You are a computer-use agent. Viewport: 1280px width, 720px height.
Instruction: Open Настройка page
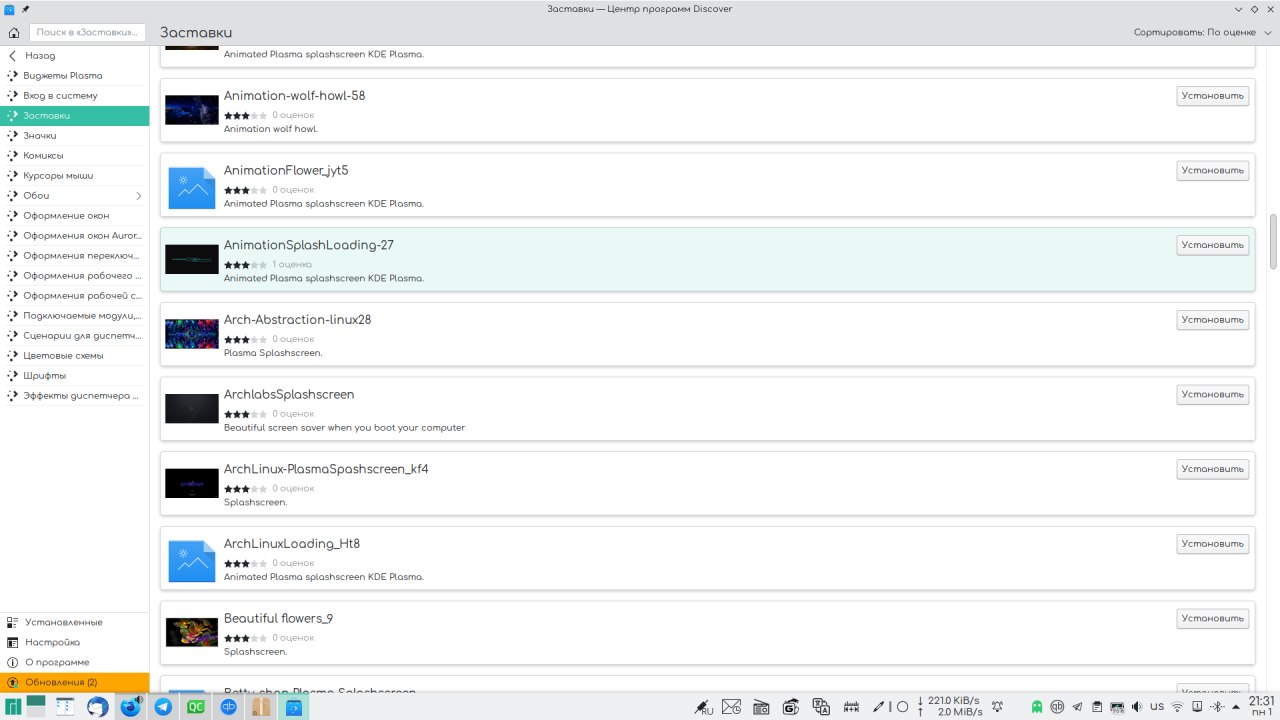click(75, 642)
